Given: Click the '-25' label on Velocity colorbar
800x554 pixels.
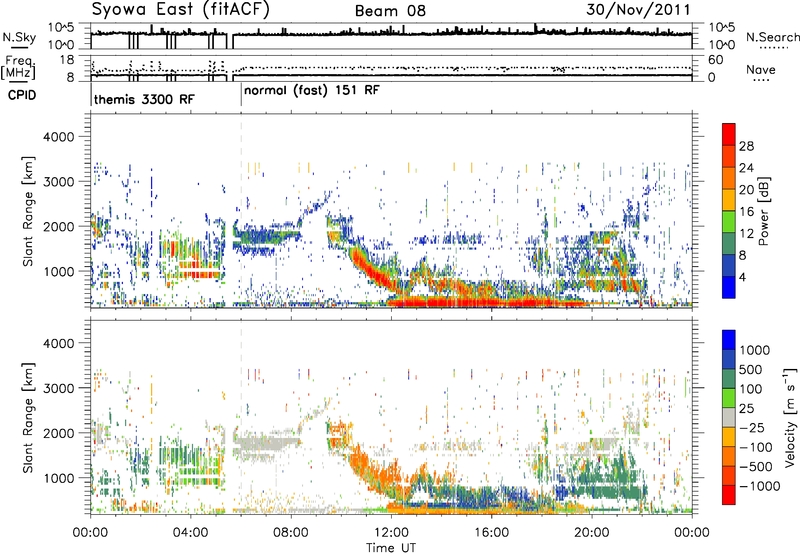Looking at the screenshot, I should click(751, 428).
